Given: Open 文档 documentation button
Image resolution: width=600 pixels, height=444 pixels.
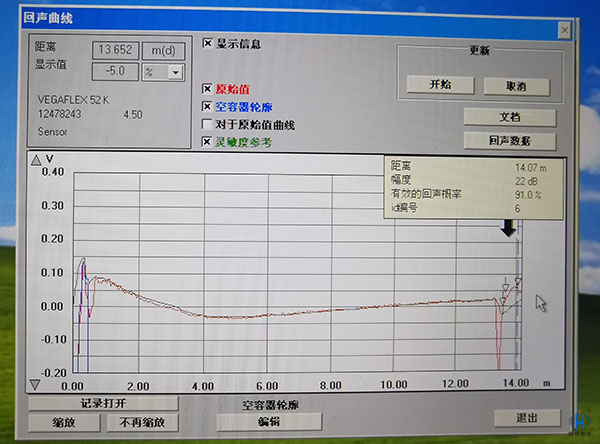Looking at the screenshot, I should [509, 117].
